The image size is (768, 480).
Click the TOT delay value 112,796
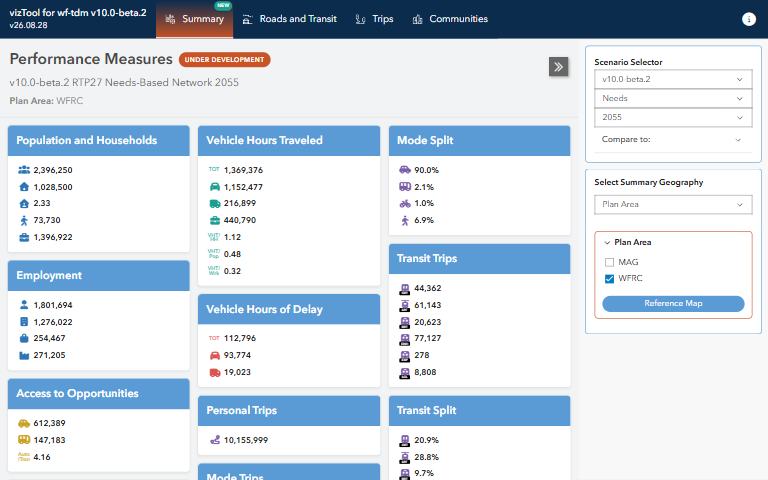(x=240, y=338)
